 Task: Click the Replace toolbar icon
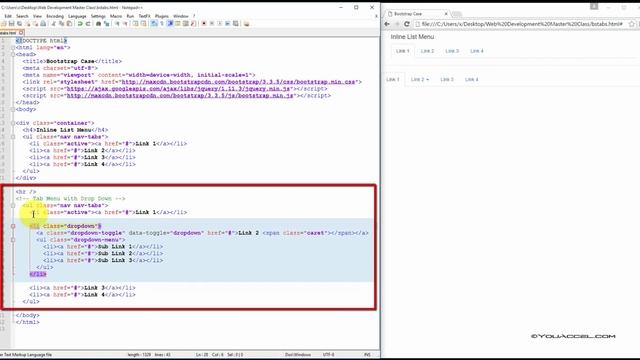coord(107,24)
